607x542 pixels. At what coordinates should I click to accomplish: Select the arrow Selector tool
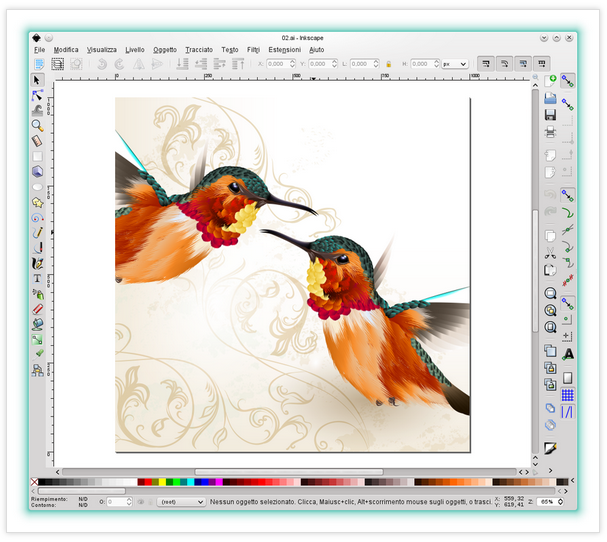(38, 80)
